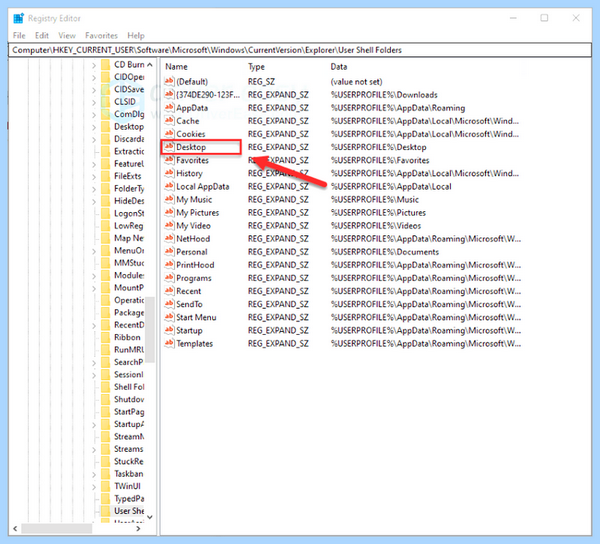Expand the MenuOr key arrow
Viewport: 600px width, 544px height.
pos(94,251)
